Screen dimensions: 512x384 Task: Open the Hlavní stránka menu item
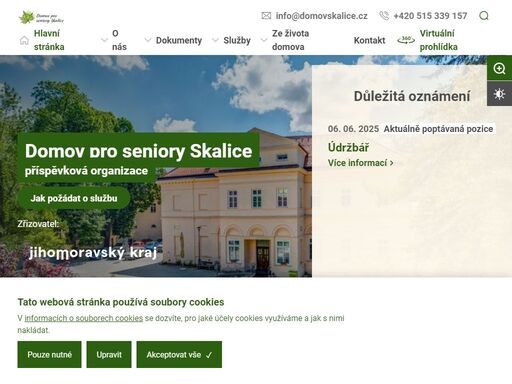click(49, 40)
